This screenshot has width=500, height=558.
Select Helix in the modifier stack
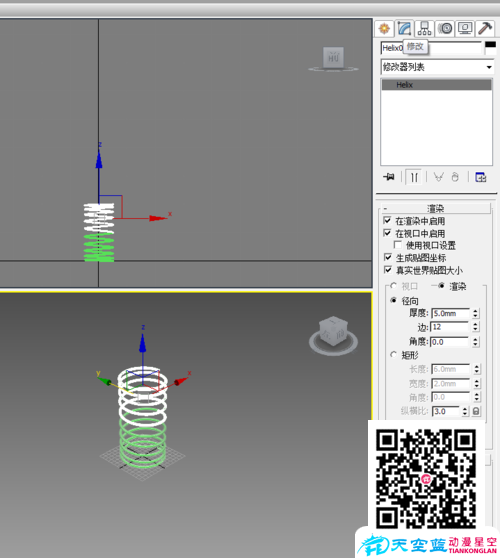pyautogui.click(x=436, y=85)
